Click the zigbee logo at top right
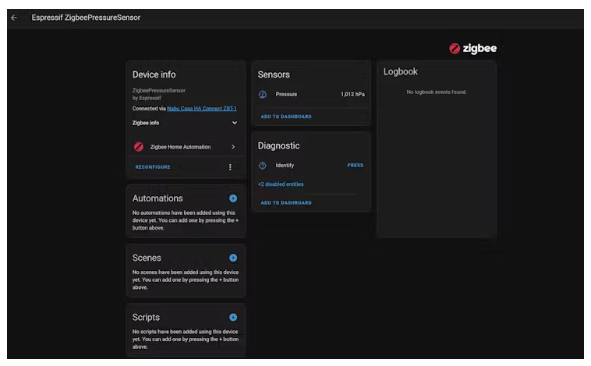This screenshot has height=366, width=591. (473, 49)
